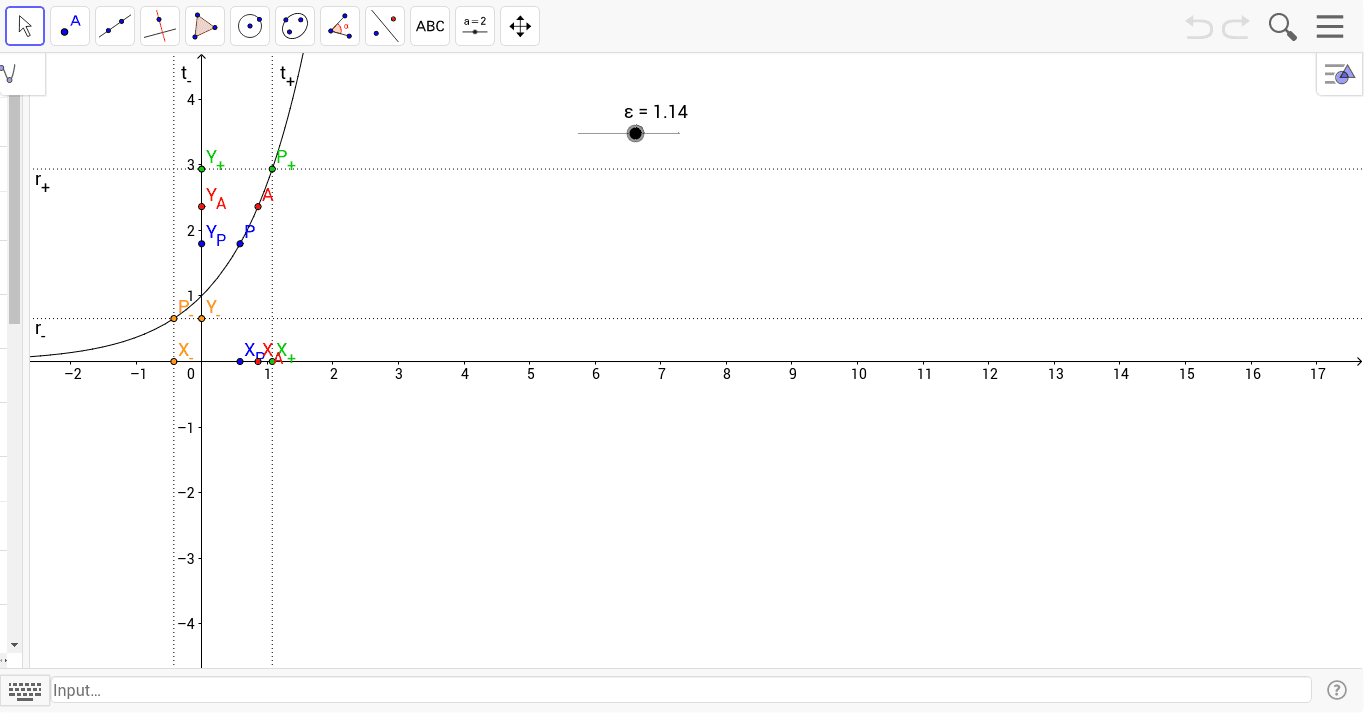Click red point A on the curve
This screenshot has width=1364, height=713.
coord(258,207)
